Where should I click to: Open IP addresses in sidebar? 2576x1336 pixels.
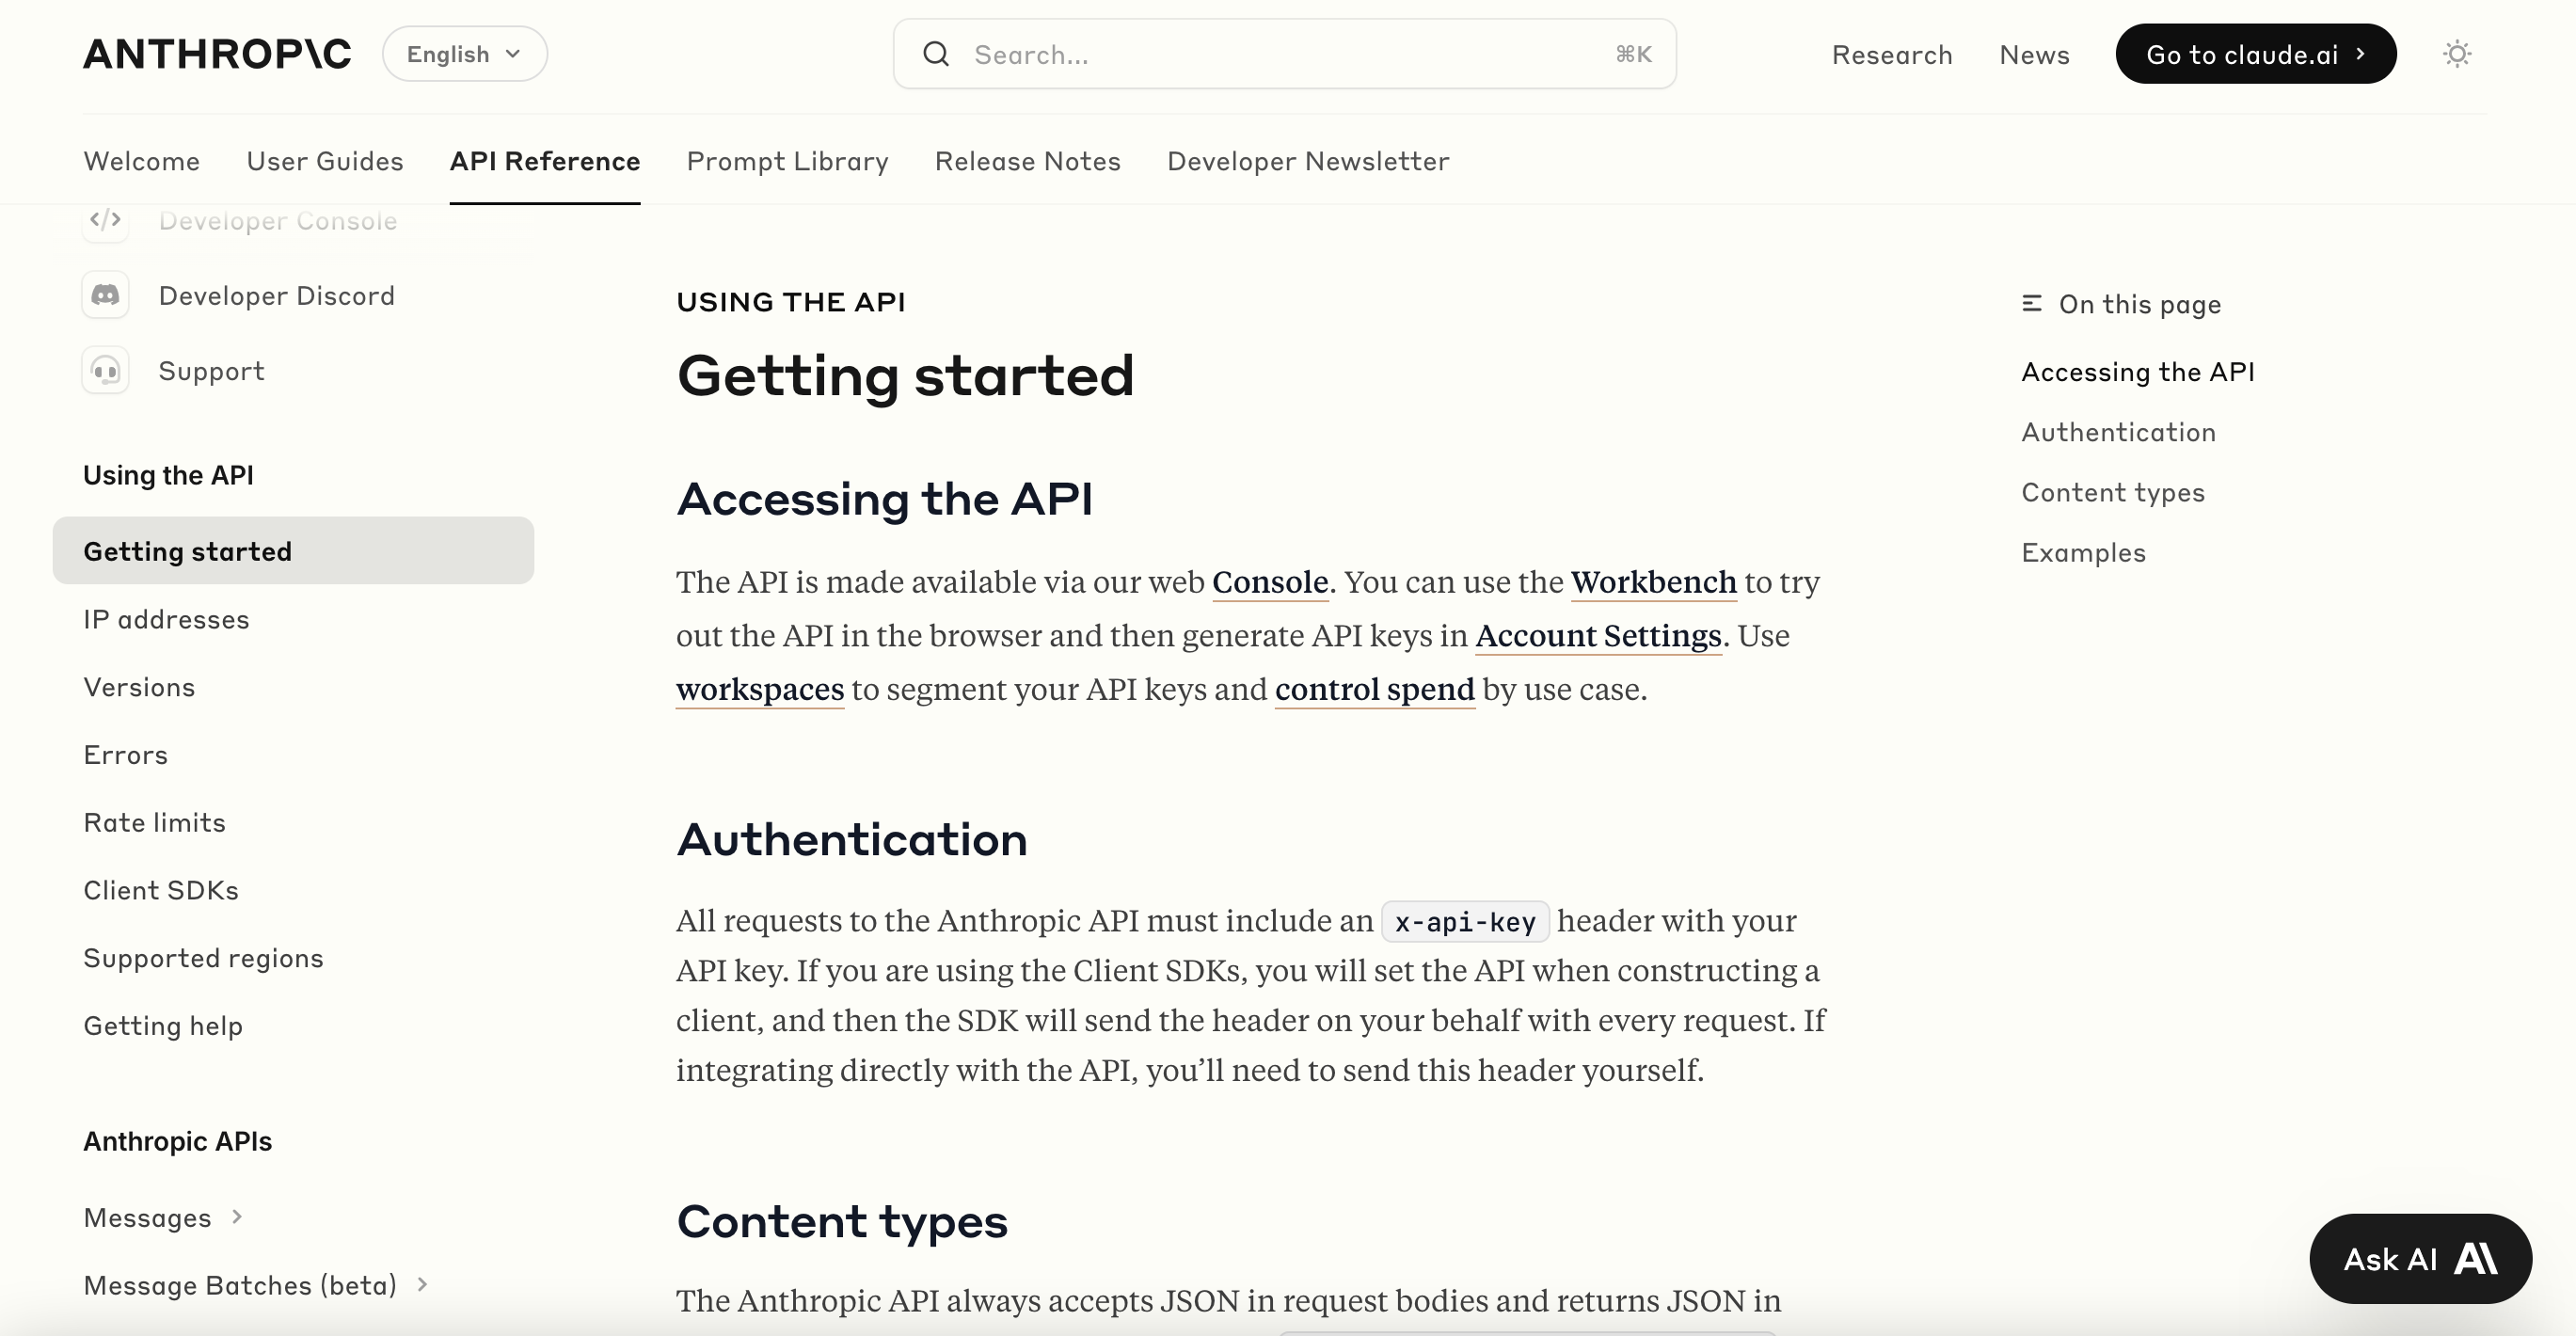(166, 619)
